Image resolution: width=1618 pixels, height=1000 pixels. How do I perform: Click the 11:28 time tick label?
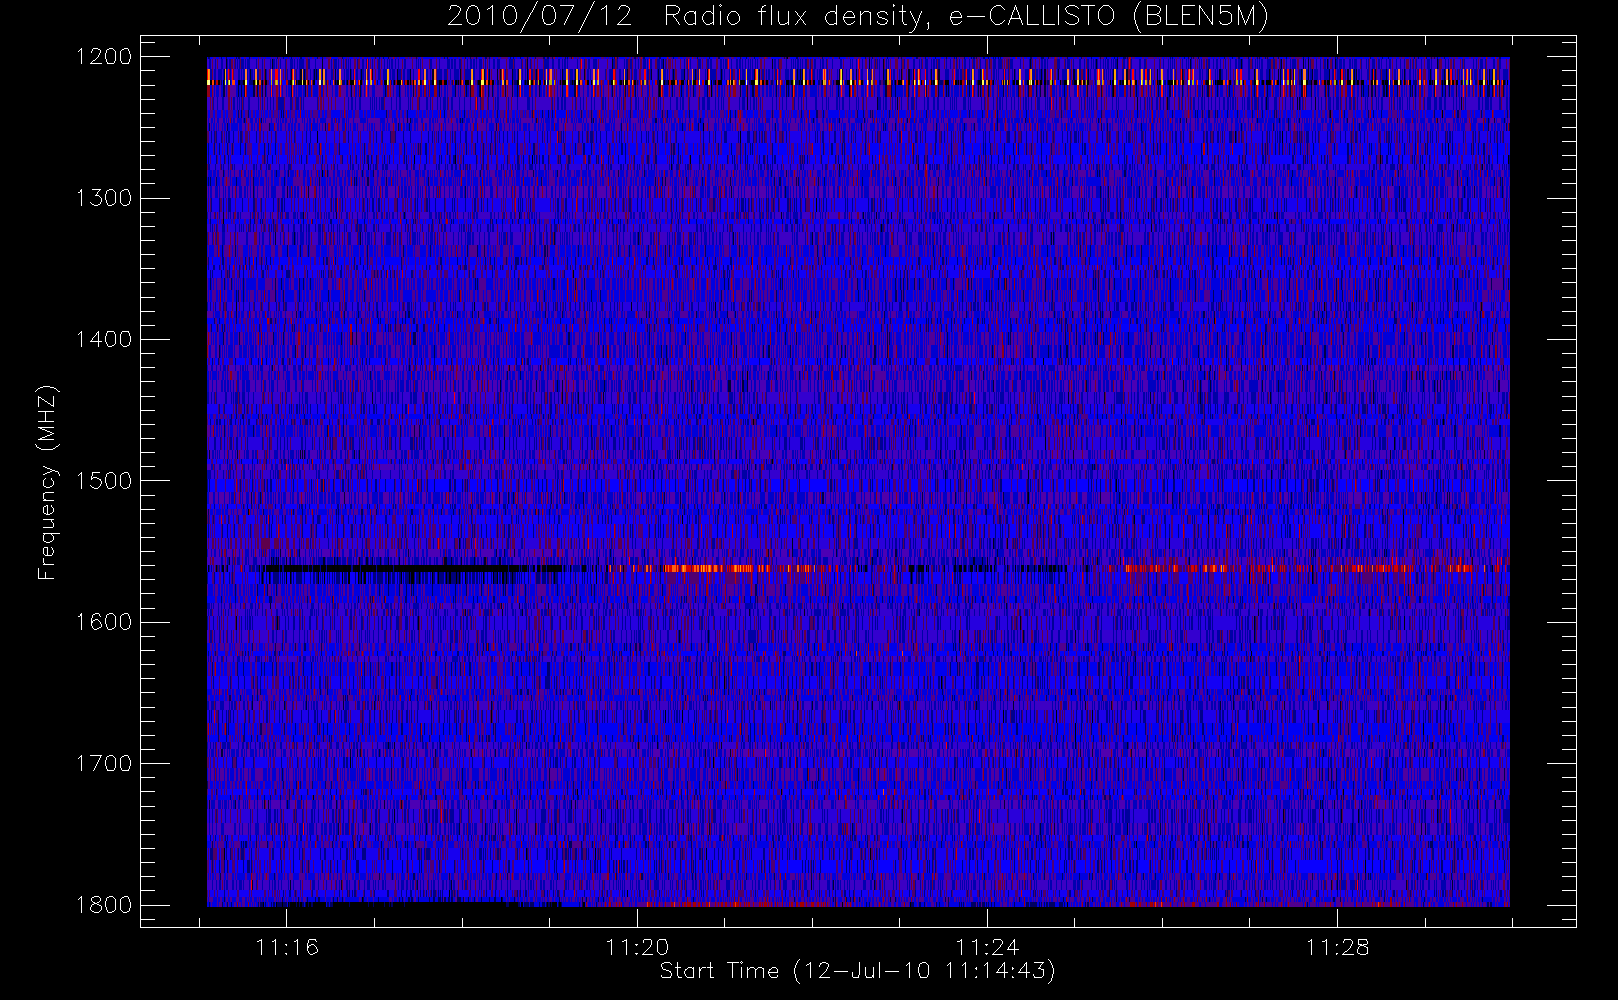pos(1337,946)
